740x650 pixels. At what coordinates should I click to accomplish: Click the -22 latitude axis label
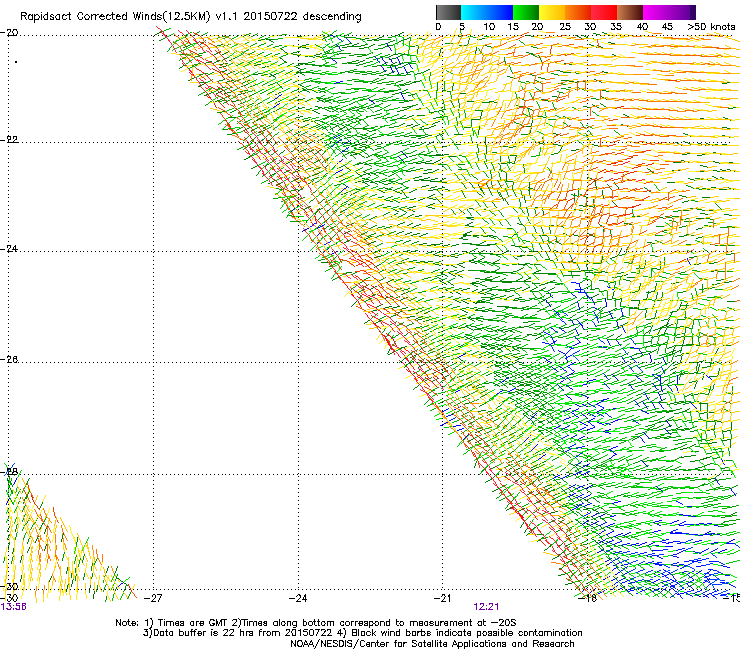(x=9, y=139)
